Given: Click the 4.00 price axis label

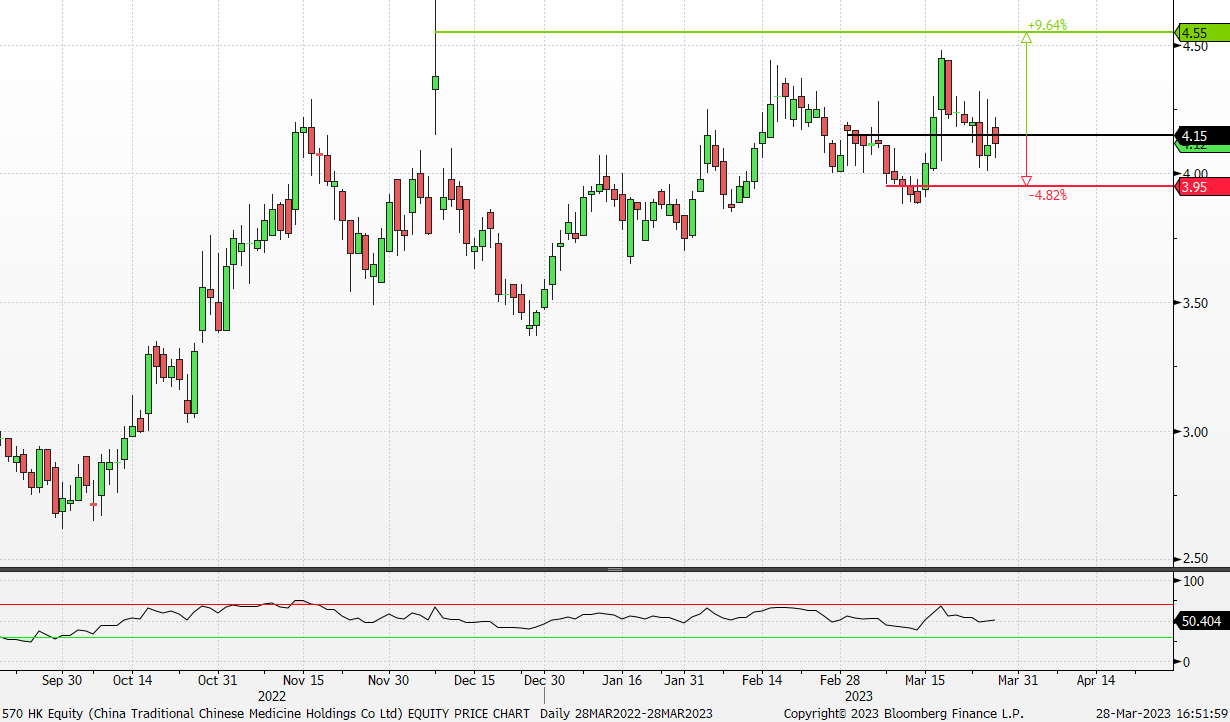Looking at the screenshot, I should pos(1195,174).
